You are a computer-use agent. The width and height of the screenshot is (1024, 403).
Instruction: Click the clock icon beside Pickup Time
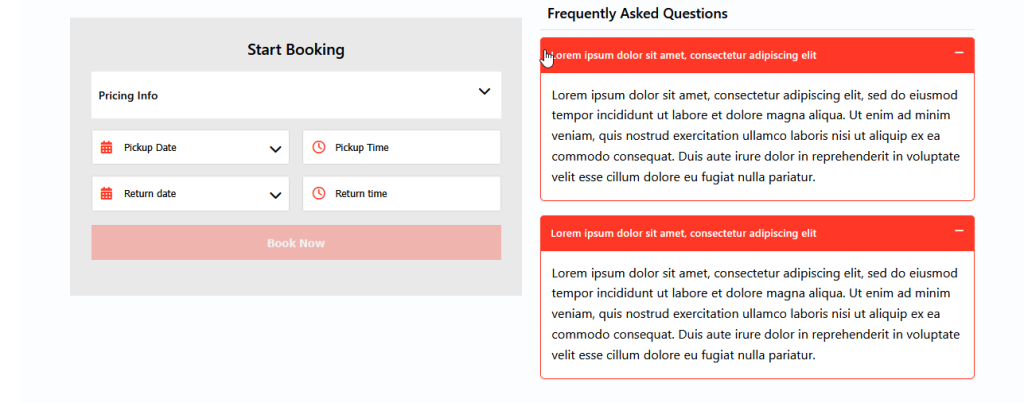[x=319, y=148]
